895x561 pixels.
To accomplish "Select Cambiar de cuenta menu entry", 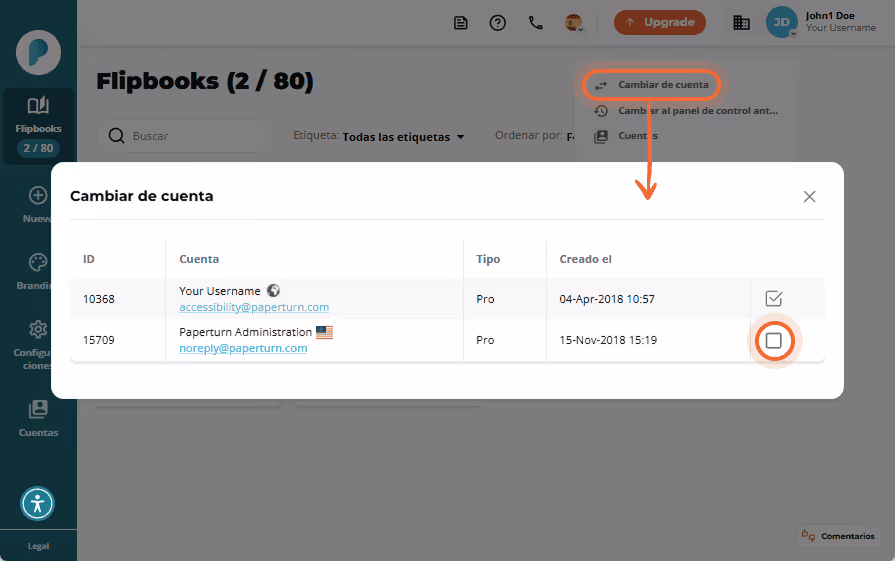I will (651, 85).
